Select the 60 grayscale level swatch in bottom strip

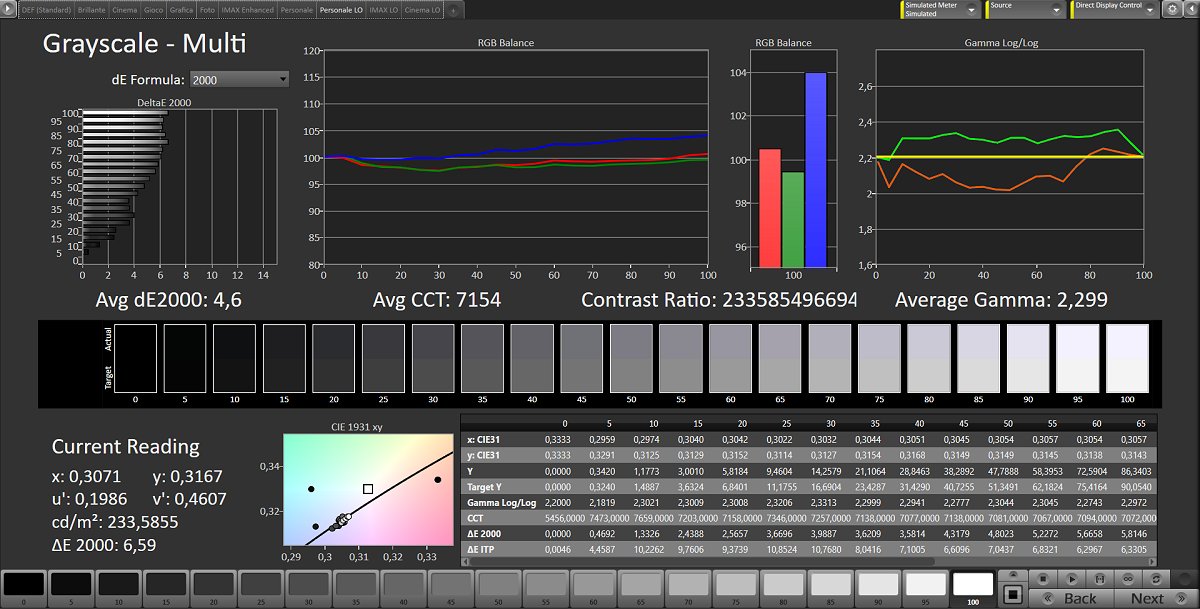(x=592, y=587)
